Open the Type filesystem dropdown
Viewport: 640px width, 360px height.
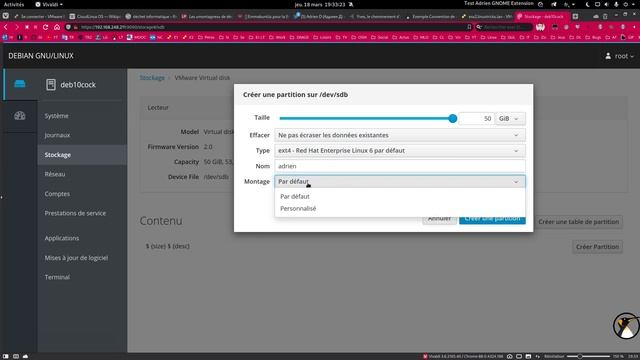tap(400, 151)
